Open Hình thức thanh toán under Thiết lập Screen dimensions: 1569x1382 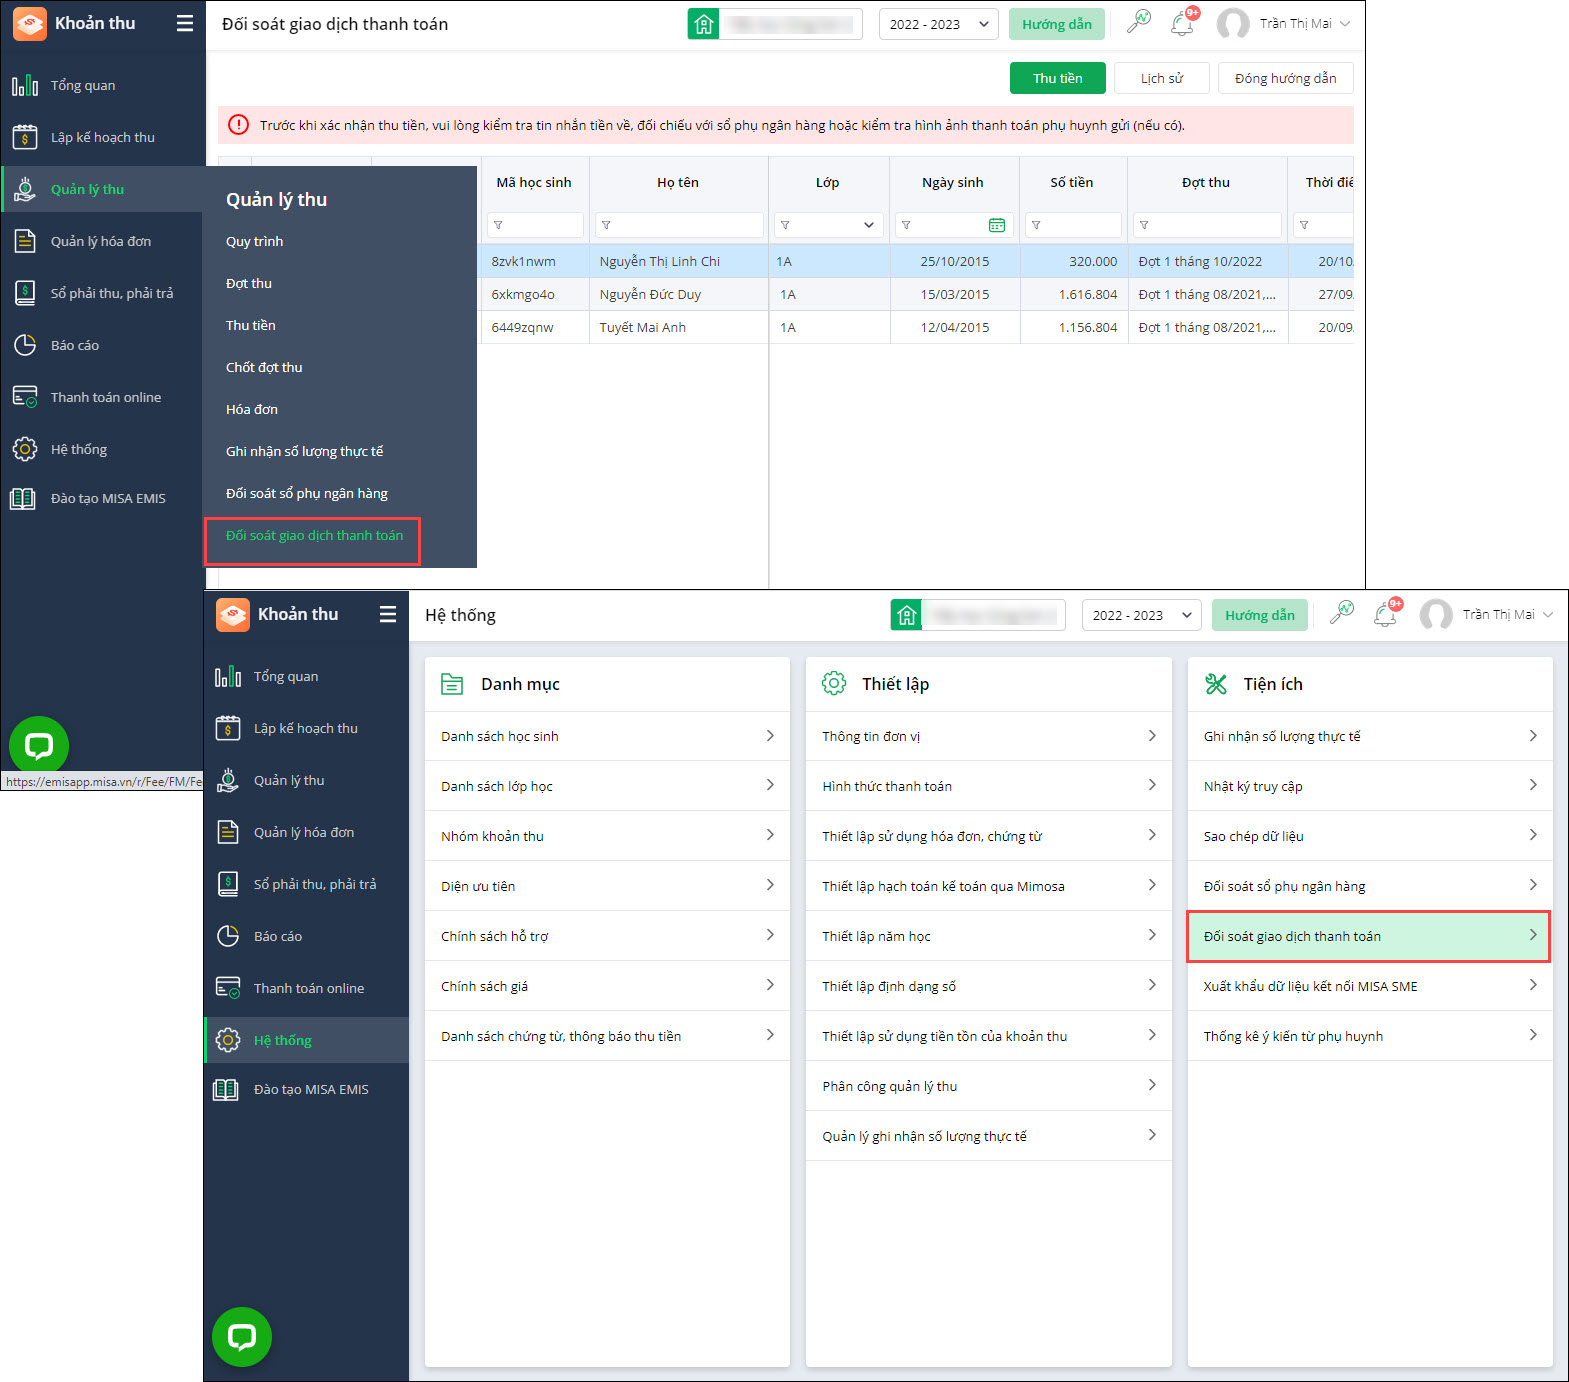pos(988,786)
